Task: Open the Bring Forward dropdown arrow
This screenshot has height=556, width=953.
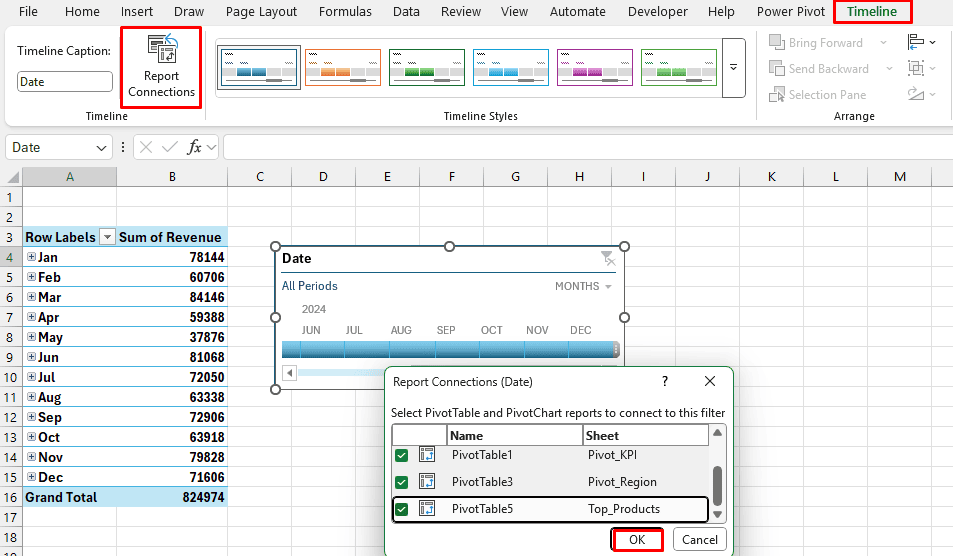Action: point(883,43)
